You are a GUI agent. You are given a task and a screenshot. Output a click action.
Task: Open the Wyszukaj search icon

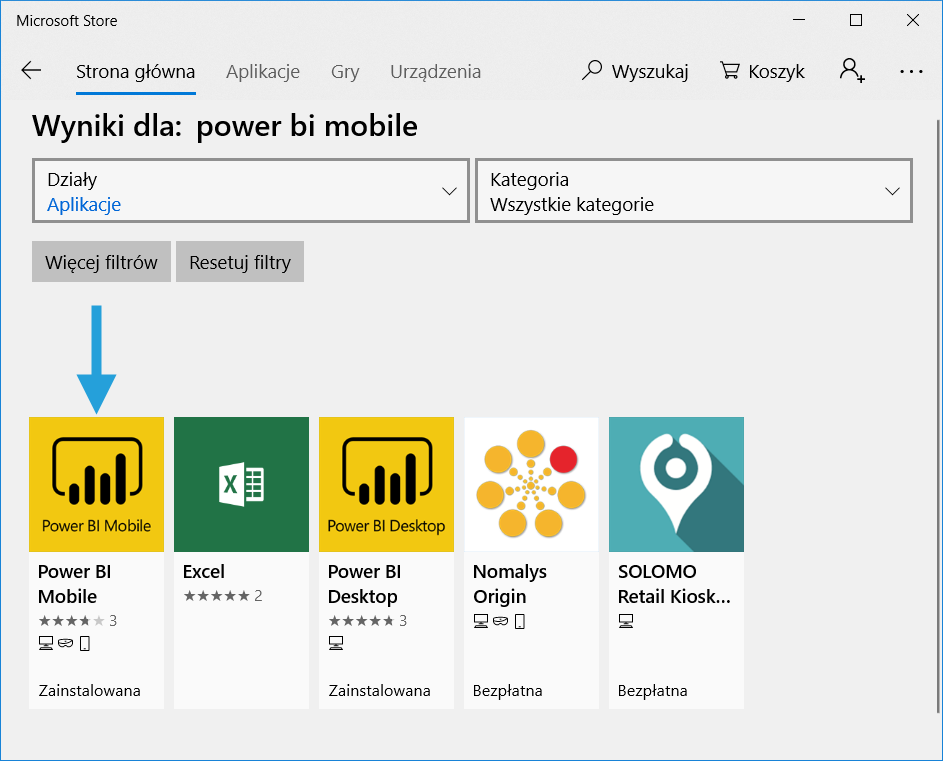click(593, 71)
